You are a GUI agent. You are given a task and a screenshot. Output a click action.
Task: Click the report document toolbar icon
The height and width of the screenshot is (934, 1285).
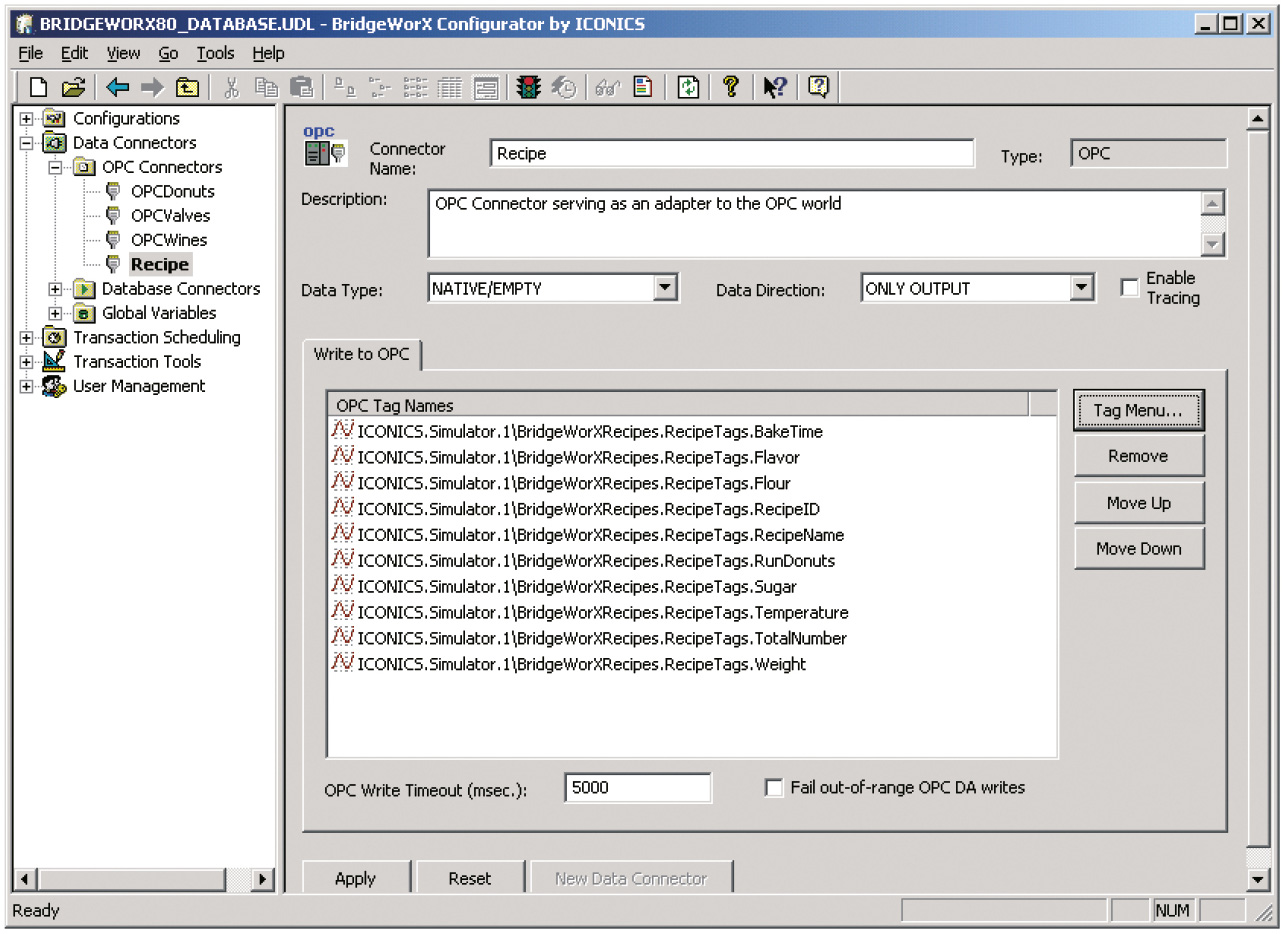pos(643,87)
